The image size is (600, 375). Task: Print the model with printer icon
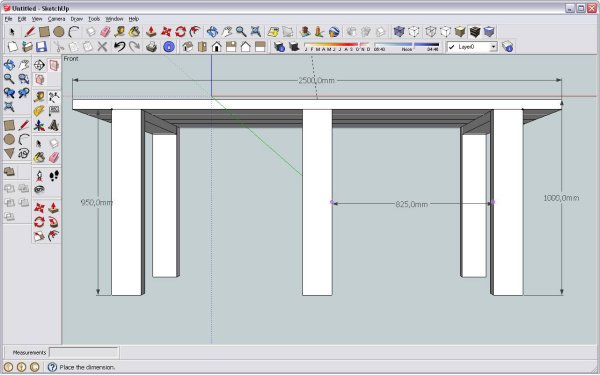coord(152,47)
